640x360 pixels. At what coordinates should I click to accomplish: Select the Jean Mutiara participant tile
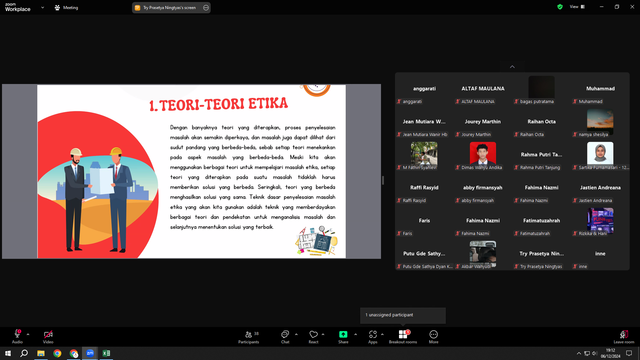424,122
